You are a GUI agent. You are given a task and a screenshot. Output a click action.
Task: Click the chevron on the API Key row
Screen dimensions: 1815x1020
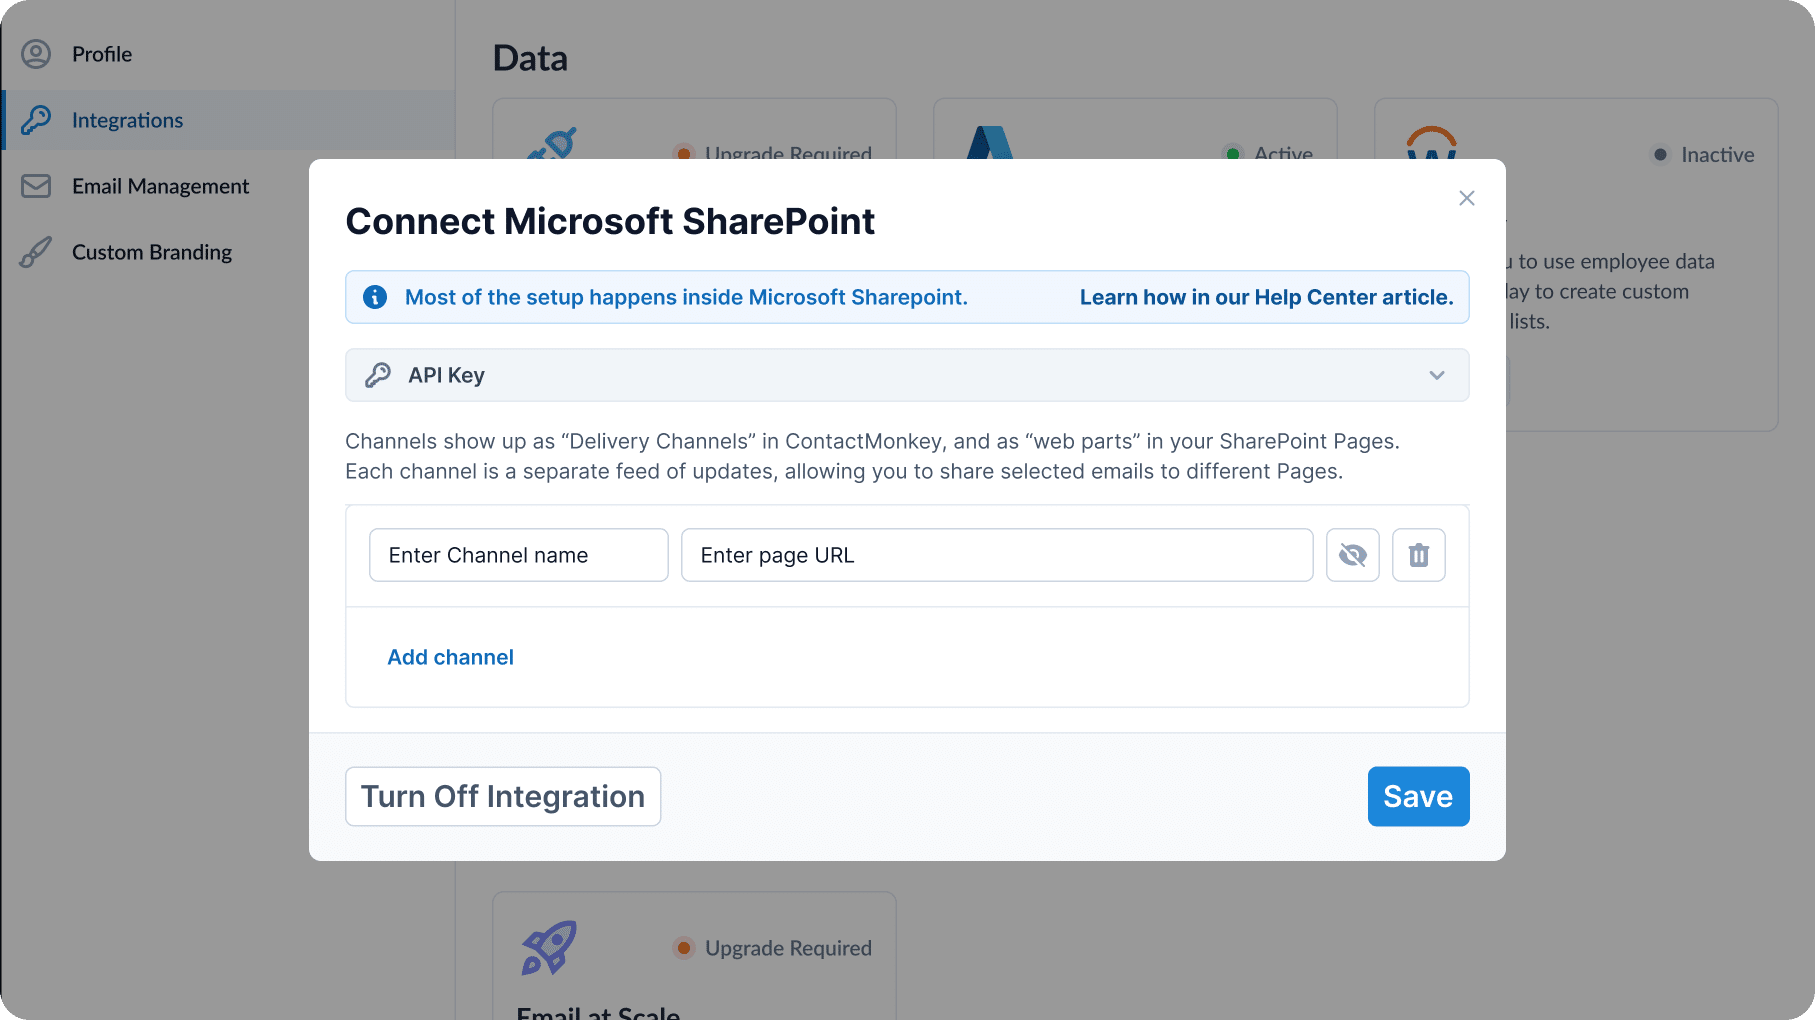[1437, 375]
